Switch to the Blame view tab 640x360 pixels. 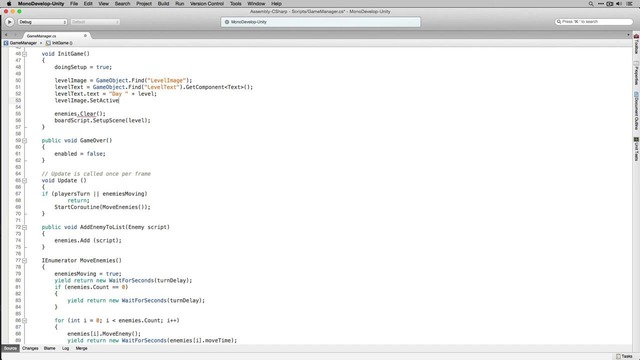click(49, 348)
